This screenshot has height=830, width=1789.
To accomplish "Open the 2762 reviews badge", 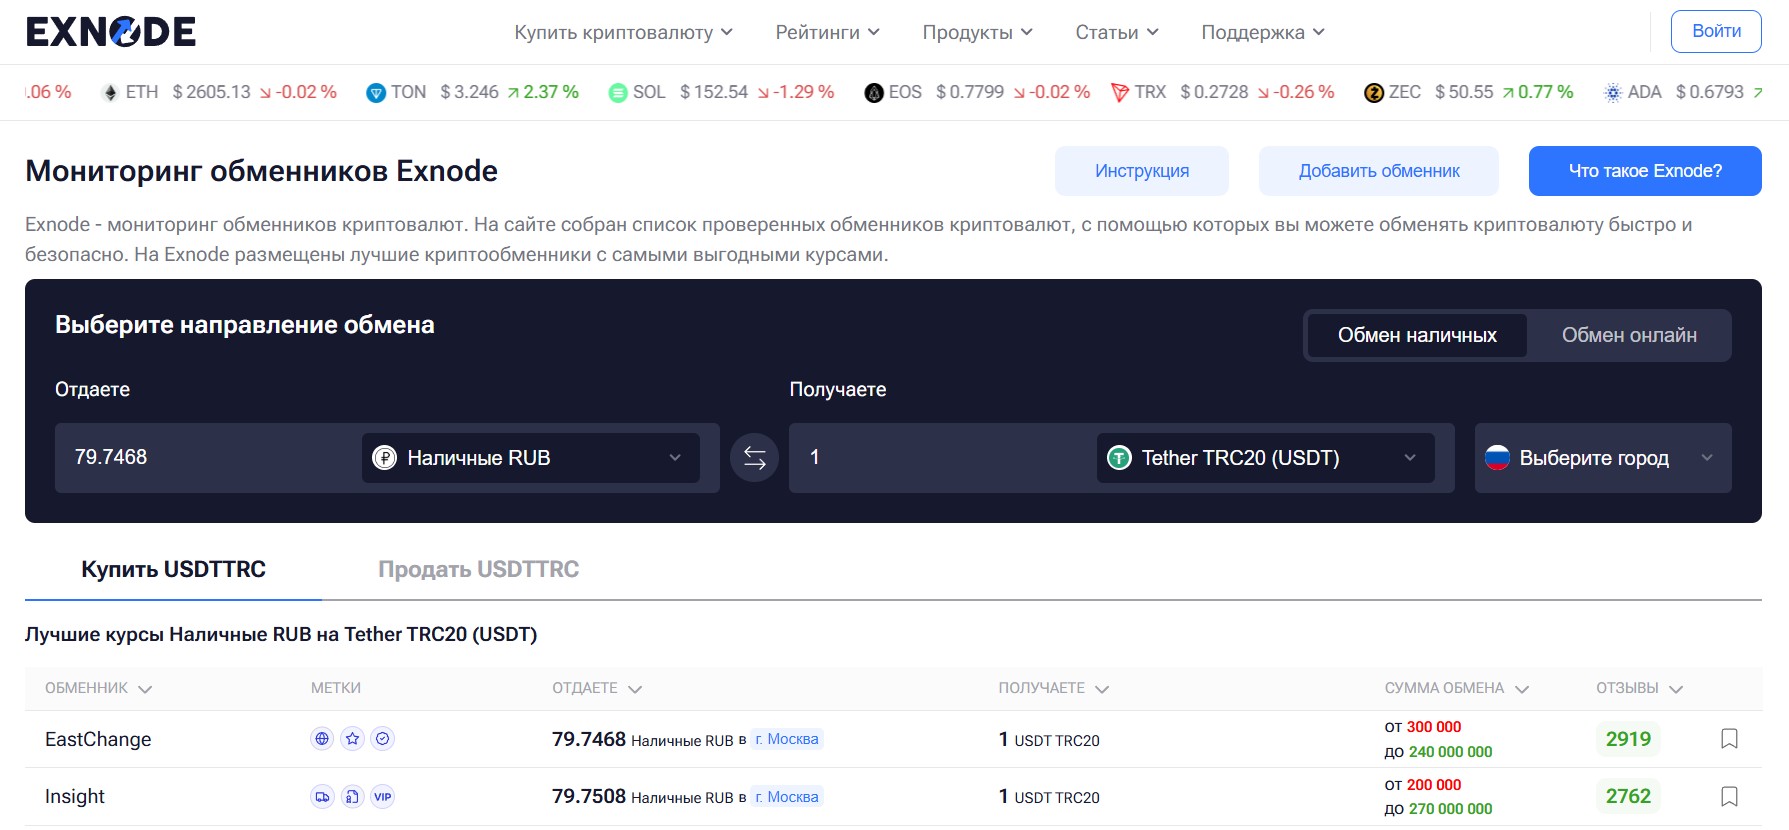I will pyautogui.click(x=1628, y=797).
